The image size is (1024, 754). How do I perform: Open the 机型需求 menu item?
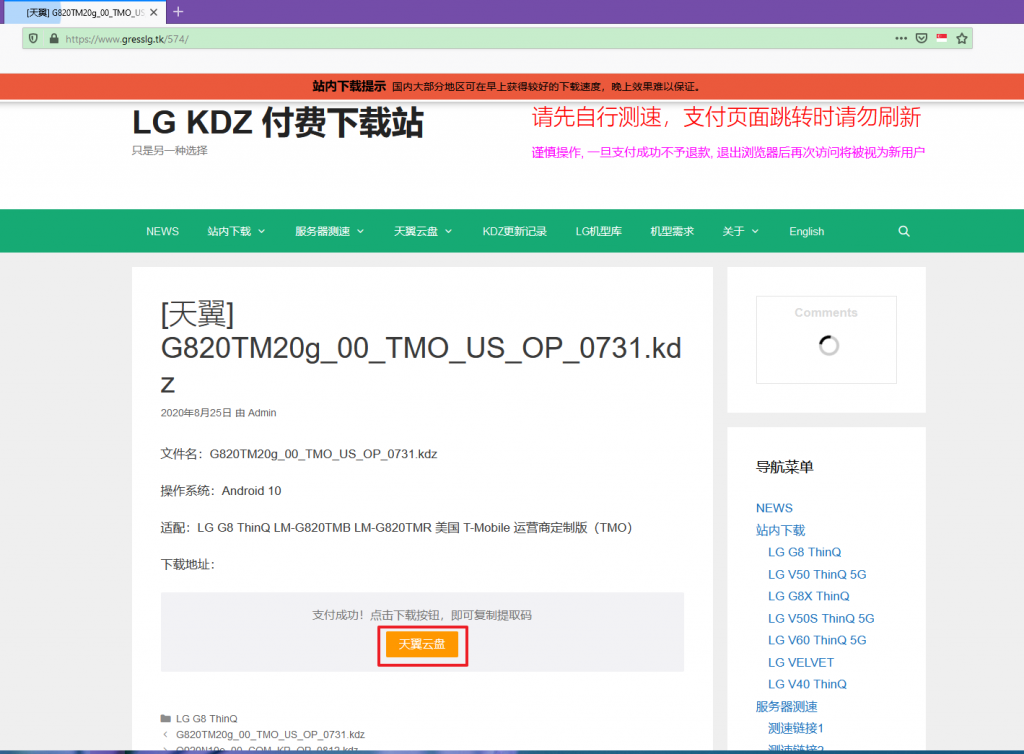tap(672, 231)
